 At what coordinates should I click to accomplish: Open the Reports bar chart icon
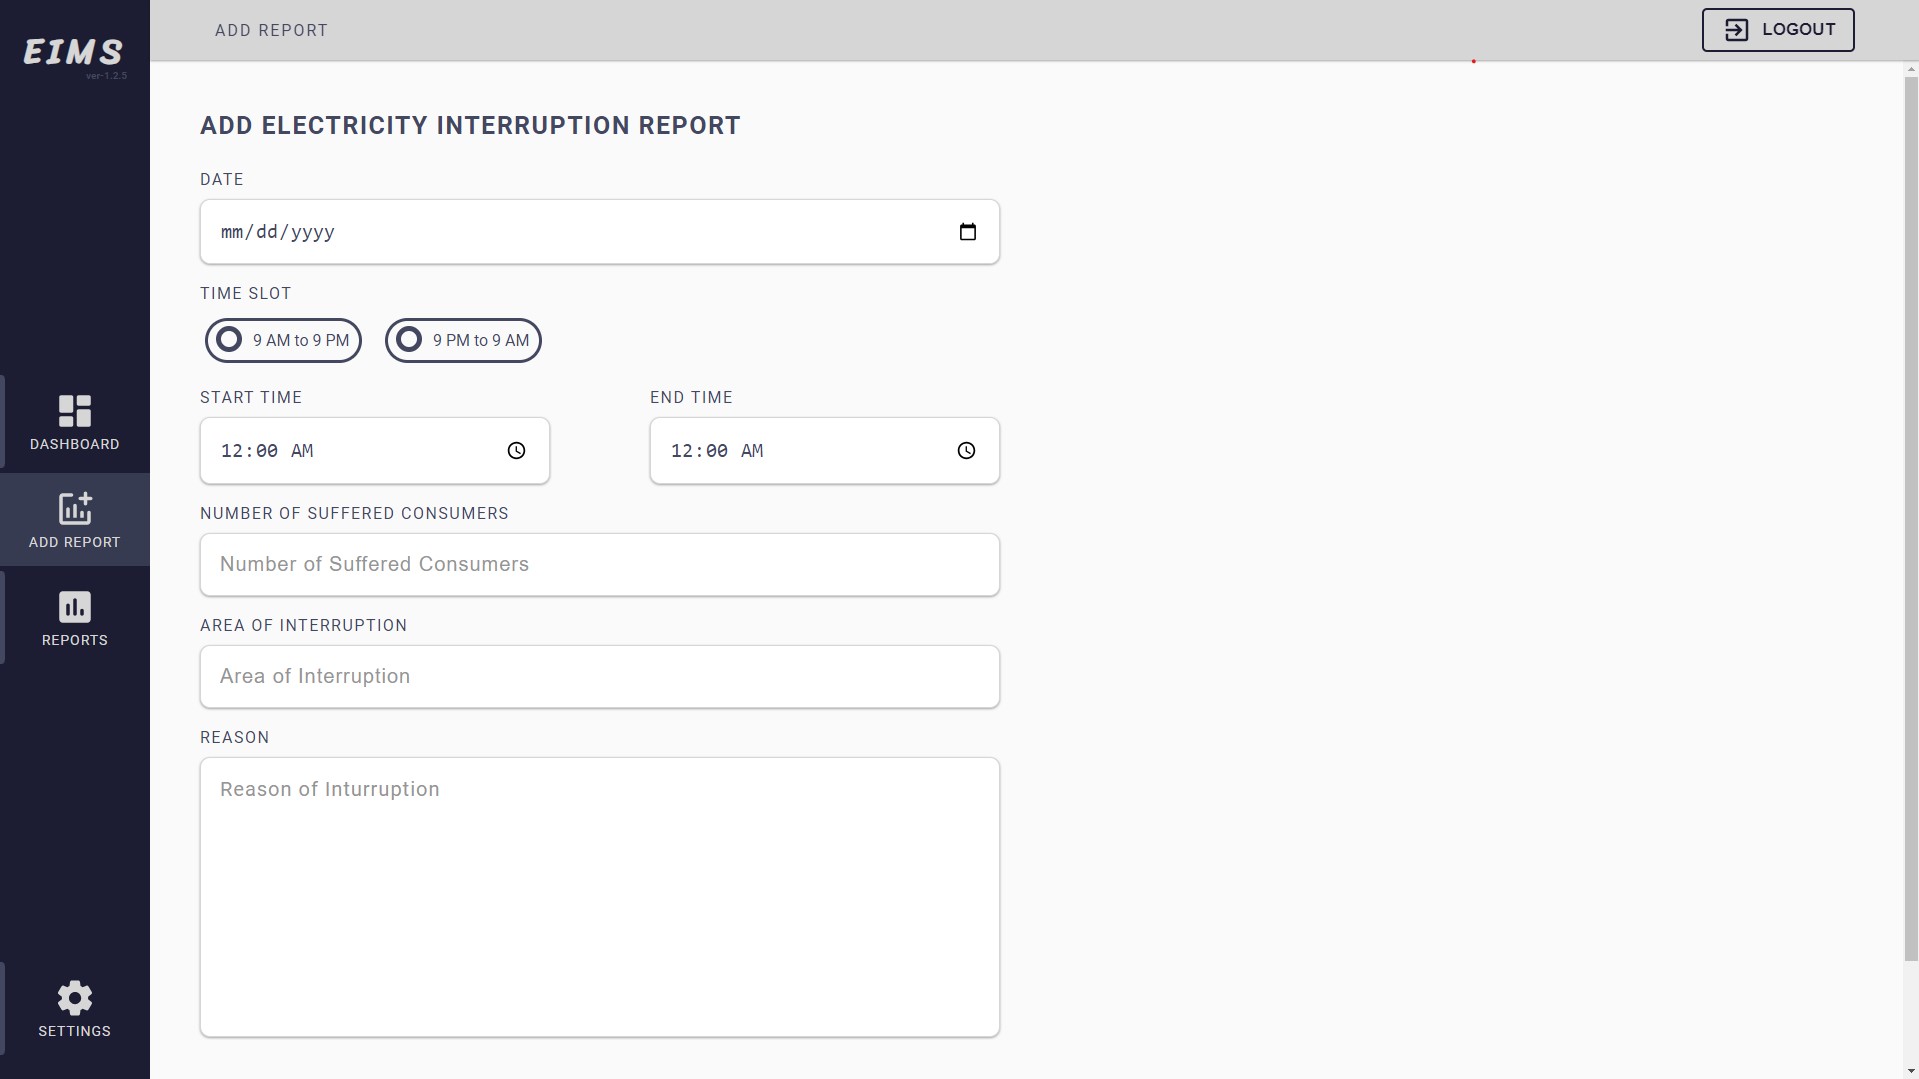coord(75,607)
